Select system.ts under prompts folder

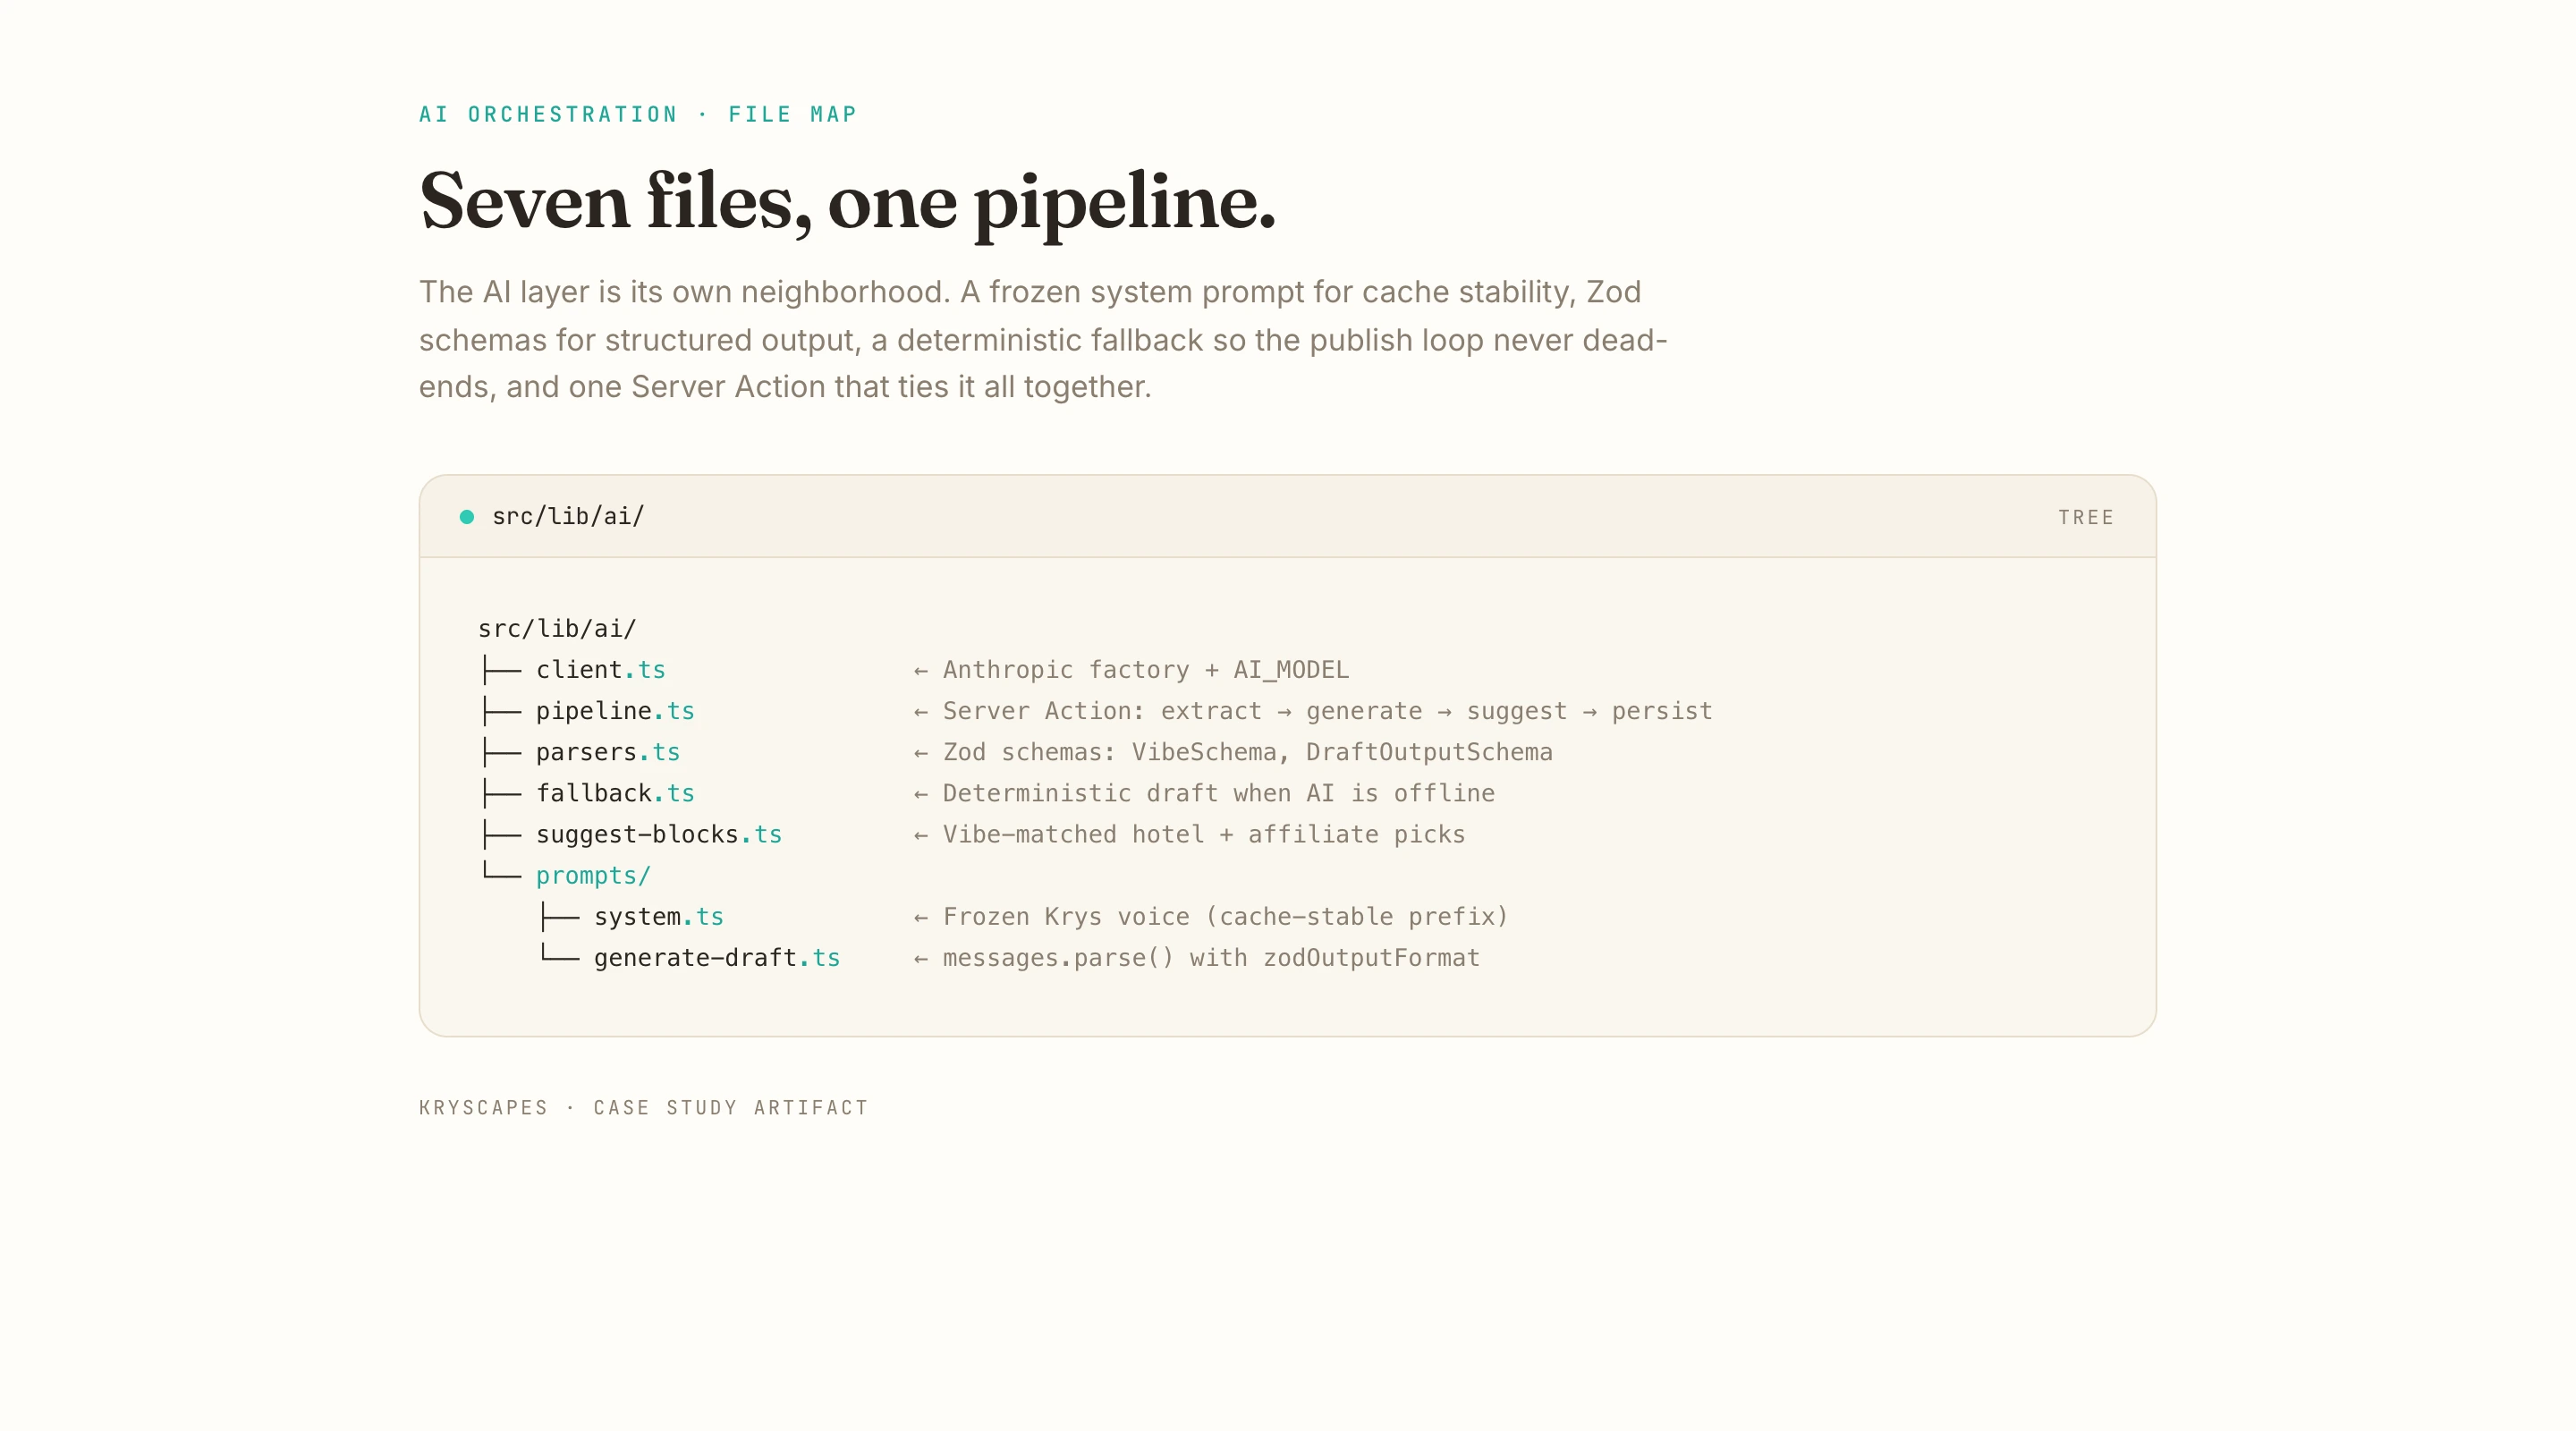[658, 916]
